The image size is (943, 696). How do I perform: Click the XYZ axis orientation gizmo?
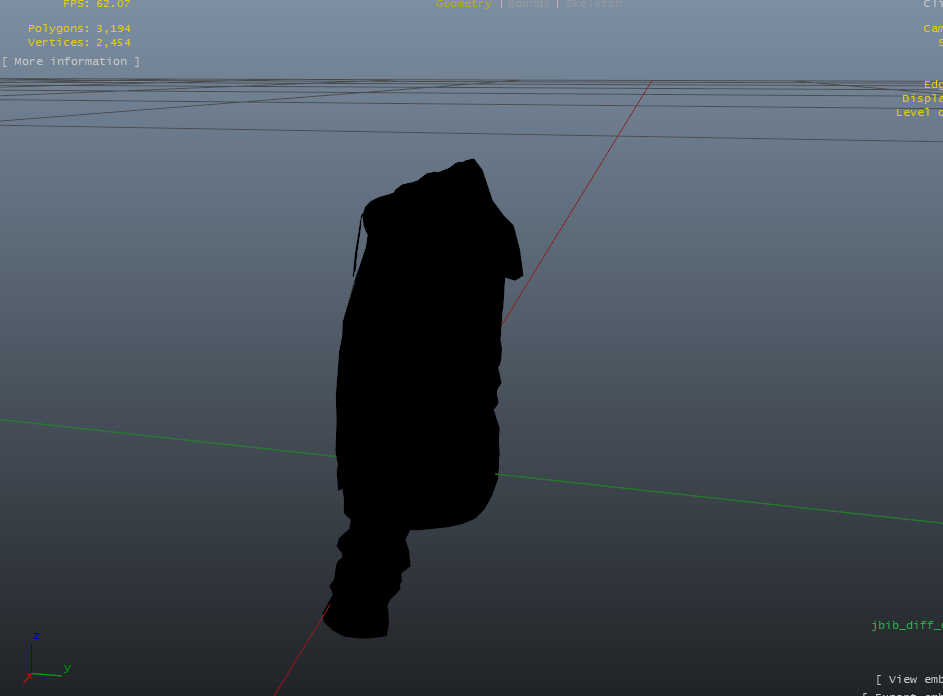[x=46, y=659]
